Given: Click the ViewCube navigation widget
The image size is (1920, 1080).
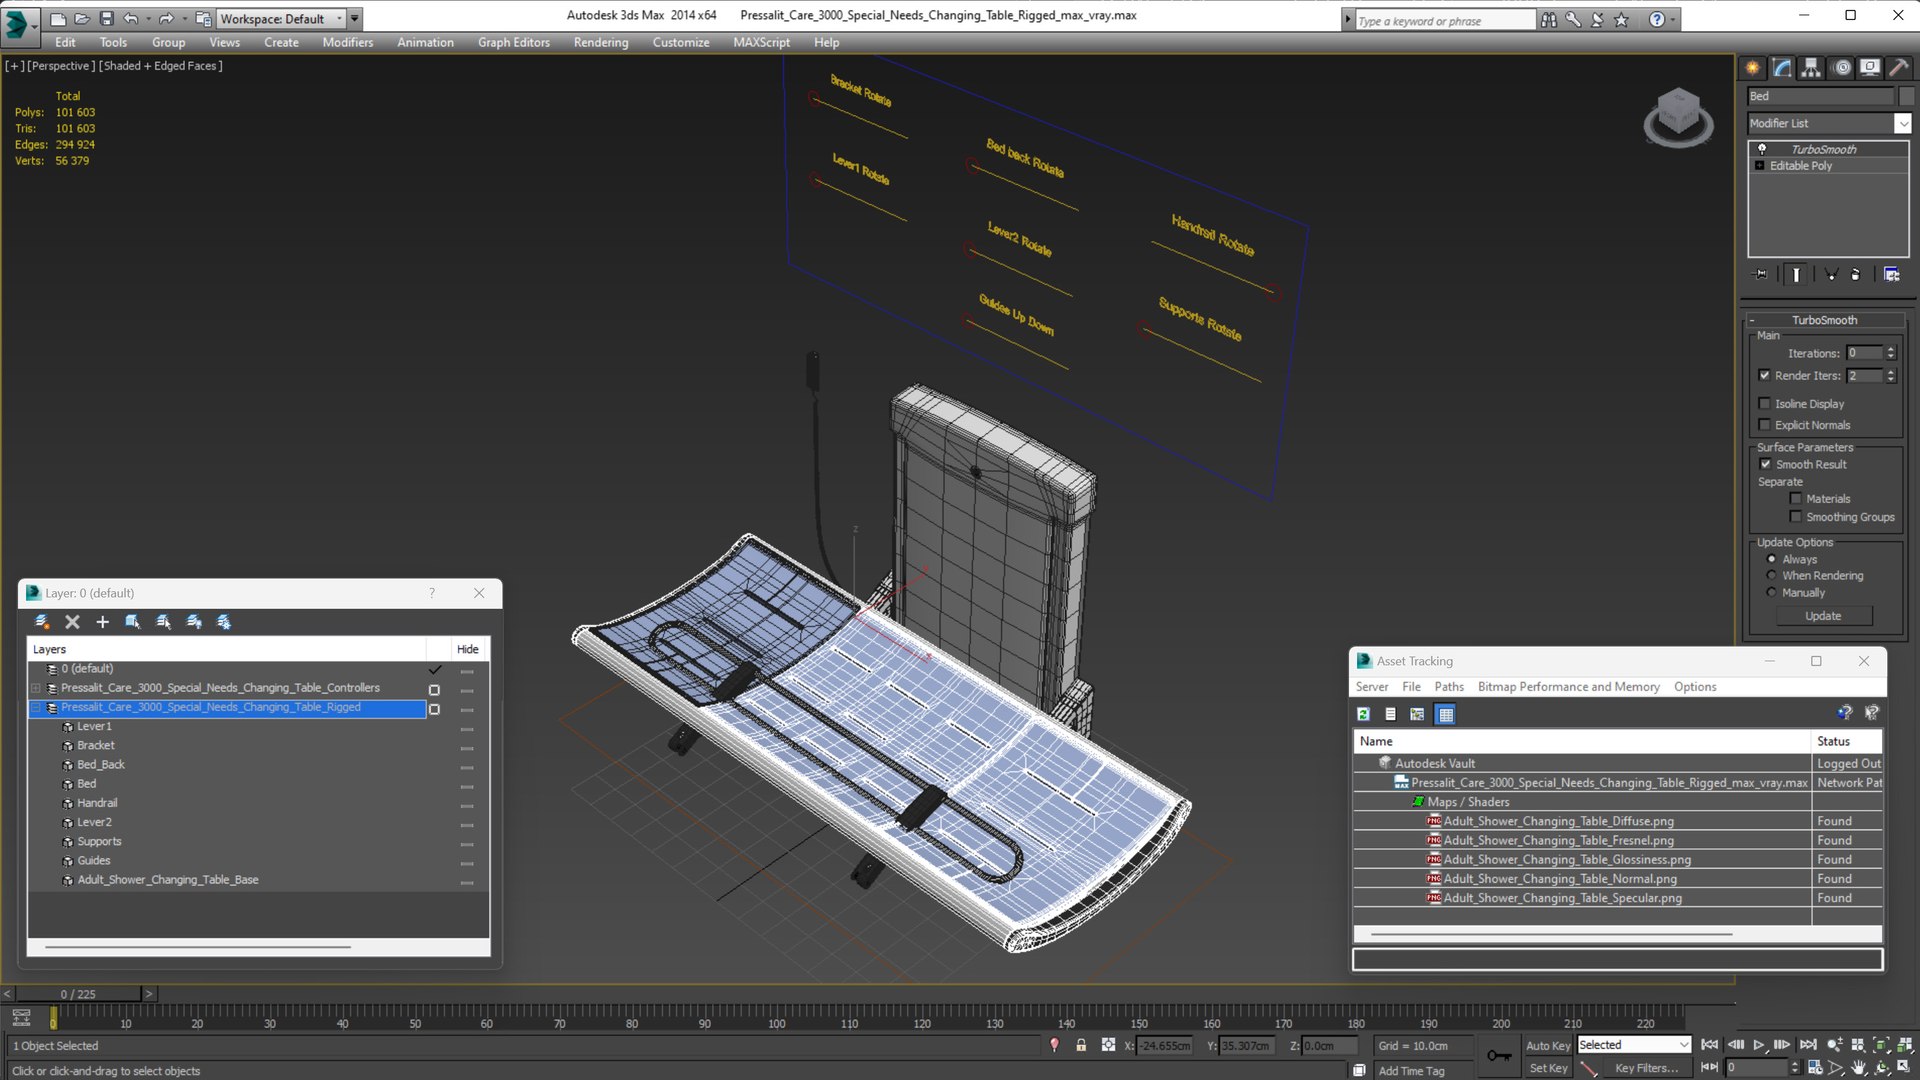Looking at the screenshot, I should 1678,117.
